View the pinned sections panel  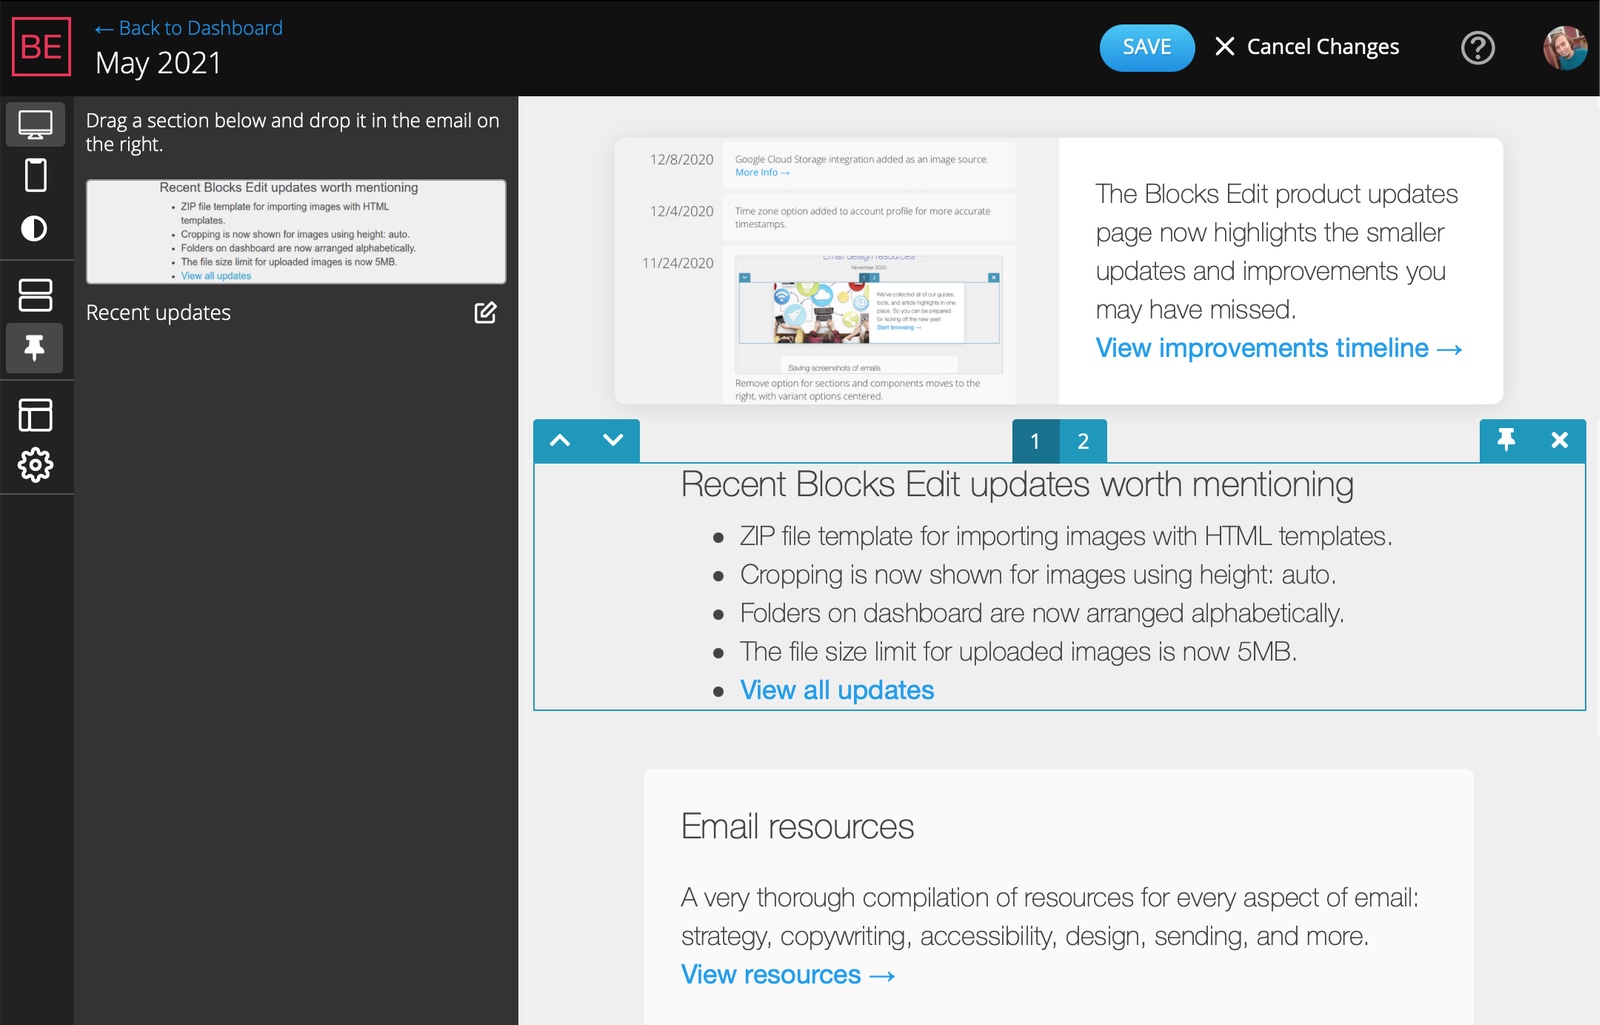click(x=36, y=349)
